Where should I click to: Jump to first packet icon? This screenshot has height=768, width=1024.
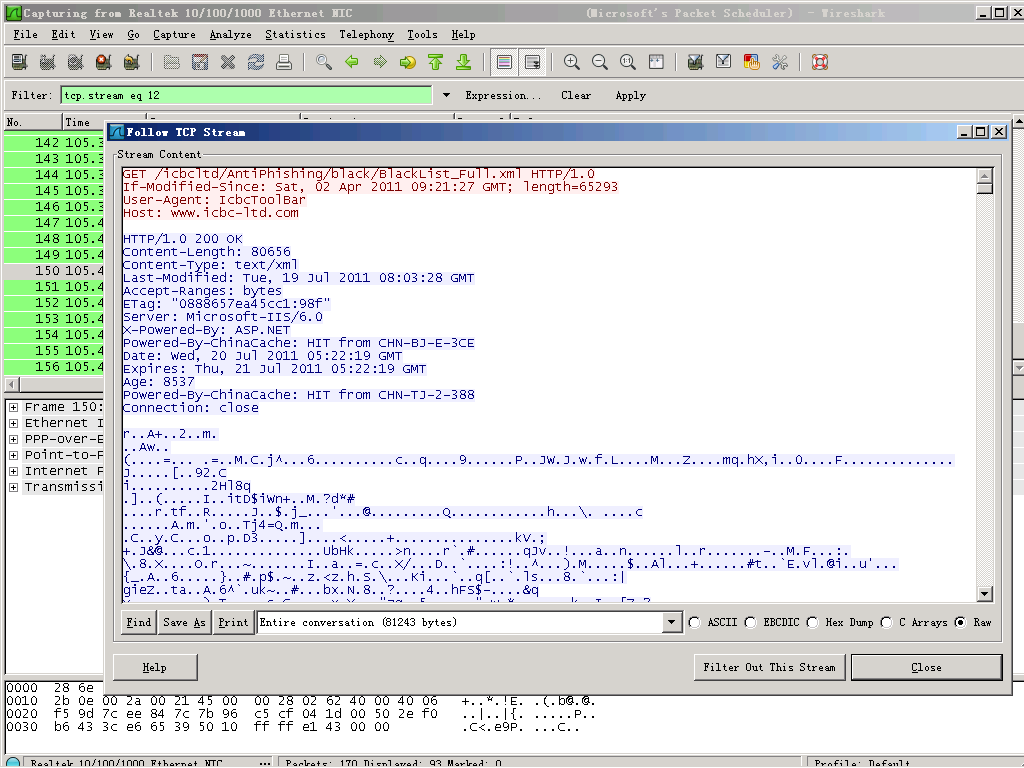[436, 62]
